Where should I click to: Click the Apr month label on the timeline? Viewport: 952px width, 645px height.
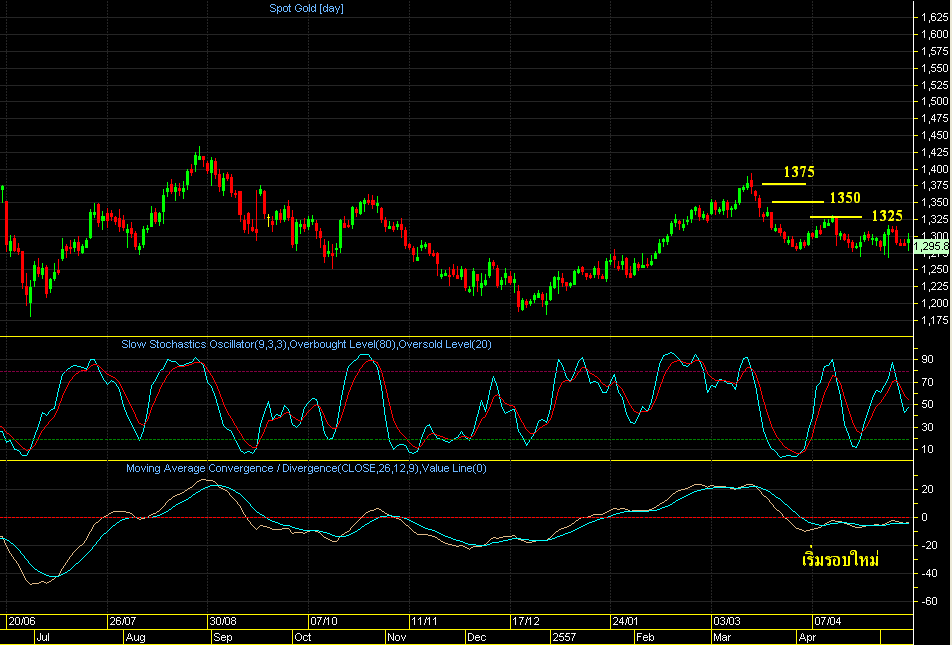pyautogui.click(x=808, y=636)
